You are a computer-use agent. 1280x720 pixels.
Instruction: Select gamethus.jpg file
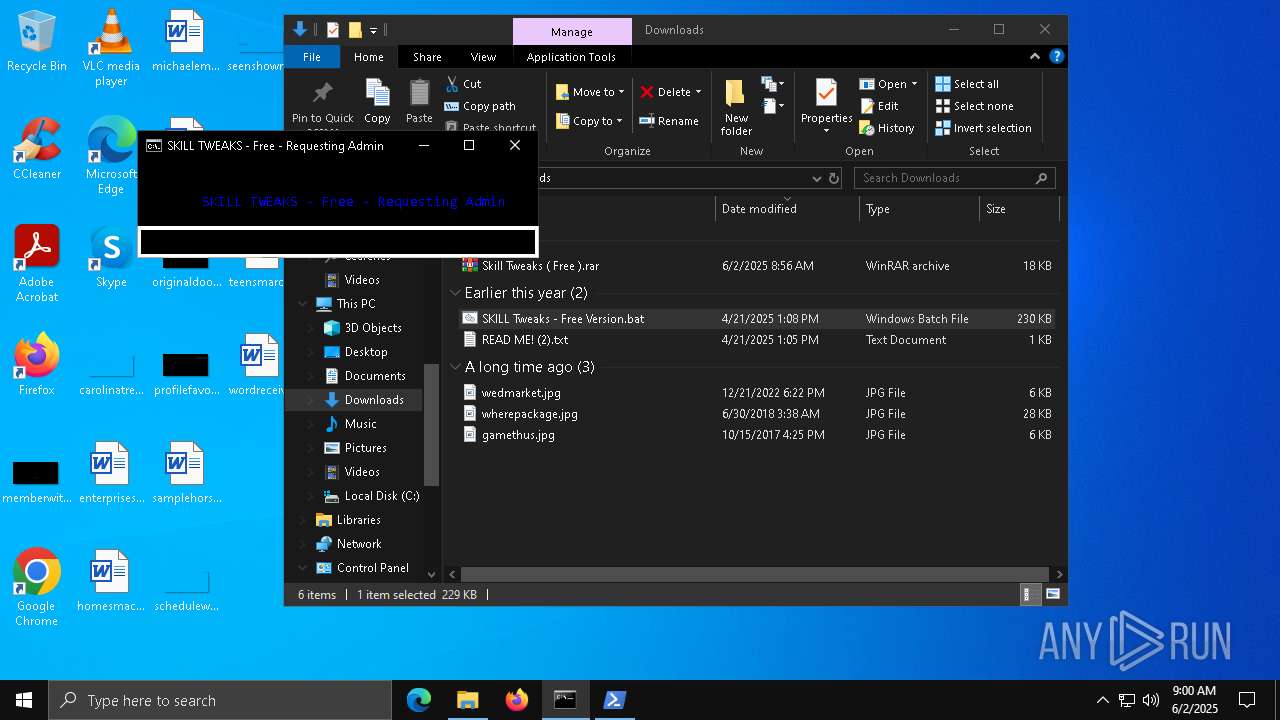(757, 435)
